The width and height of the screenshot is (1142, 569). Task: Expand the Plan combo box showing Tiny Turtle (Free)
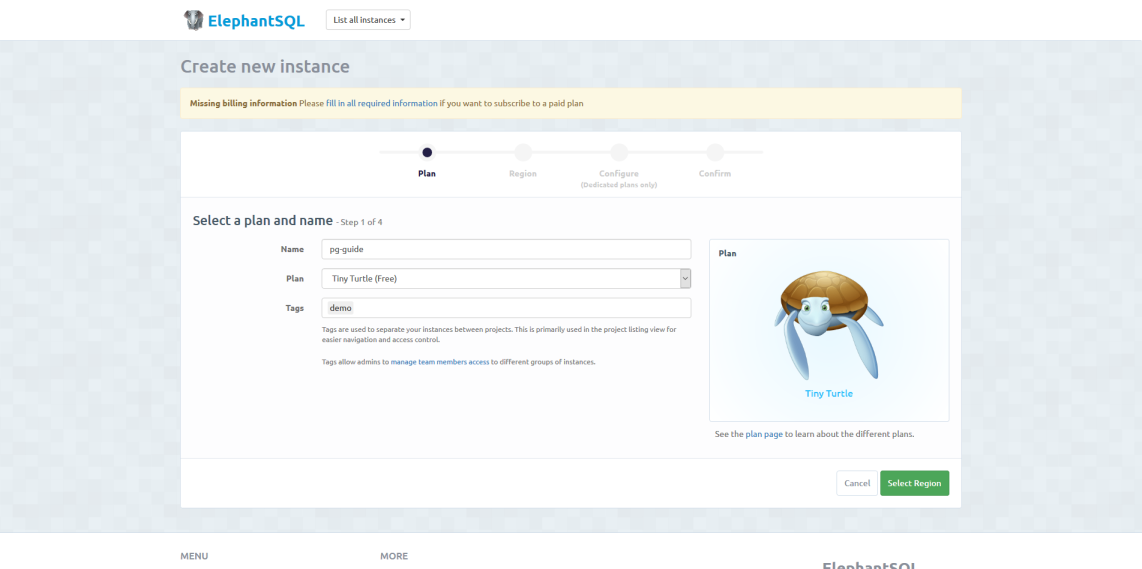click(506, 278)
